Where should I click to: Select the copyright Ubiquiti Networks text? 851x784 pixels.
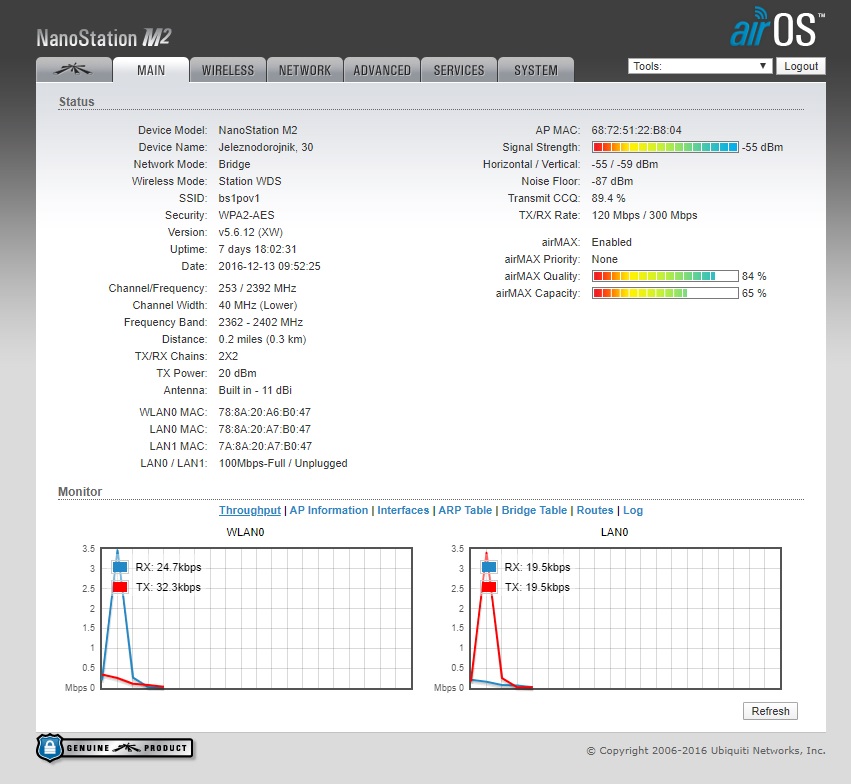click(706, 750)
